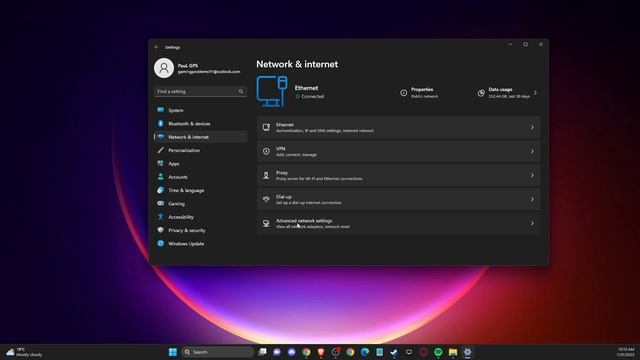
Task: Click the Advanced network settings monitor icon
Action: (x=266, y=223)
